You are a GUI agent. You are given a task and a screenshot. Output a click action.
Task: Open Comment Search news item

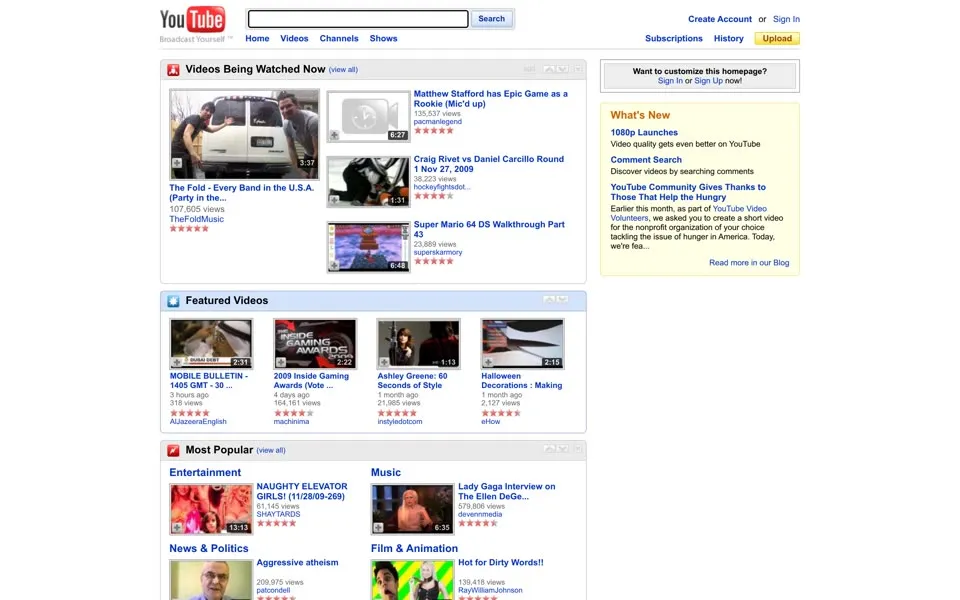point(646,160)
